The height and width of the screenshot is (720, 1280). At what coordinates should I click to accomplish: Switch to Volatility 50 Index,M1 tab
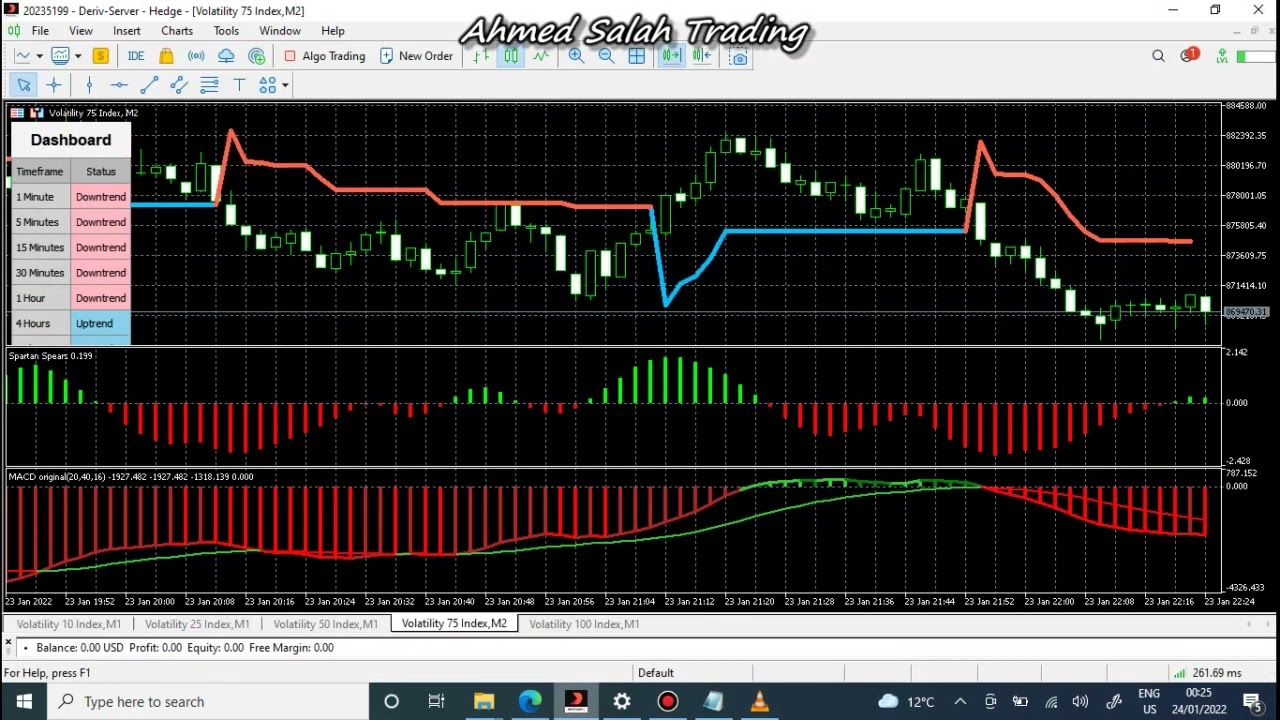[x=326, y=624]
